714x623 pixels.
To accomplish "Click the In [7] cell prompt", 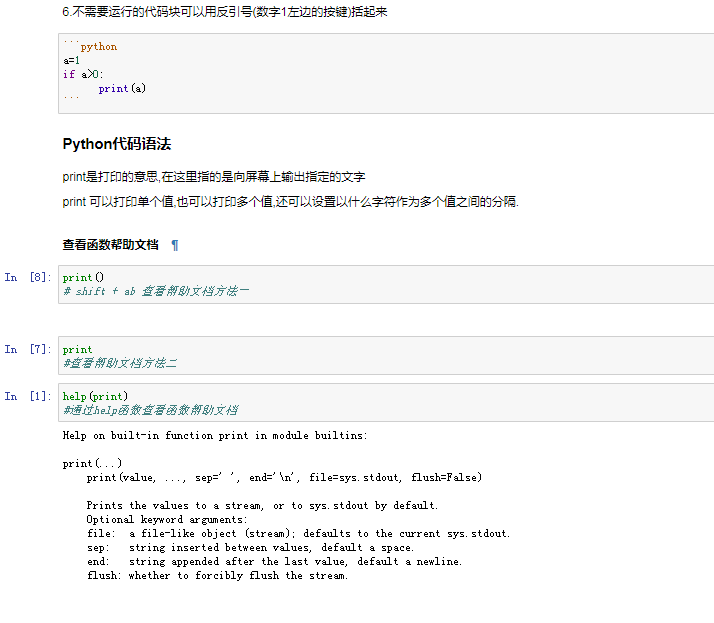I will pos(28,349).
